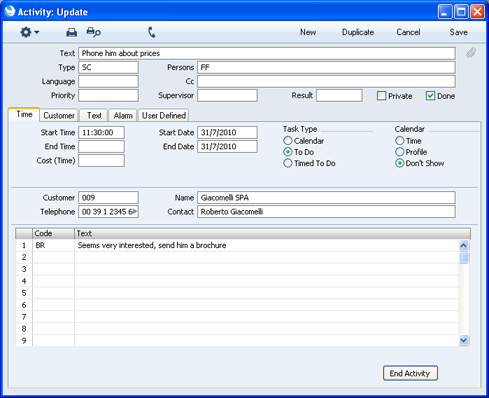
Task: Click the Priority input field
Action: tap(108, 95)
